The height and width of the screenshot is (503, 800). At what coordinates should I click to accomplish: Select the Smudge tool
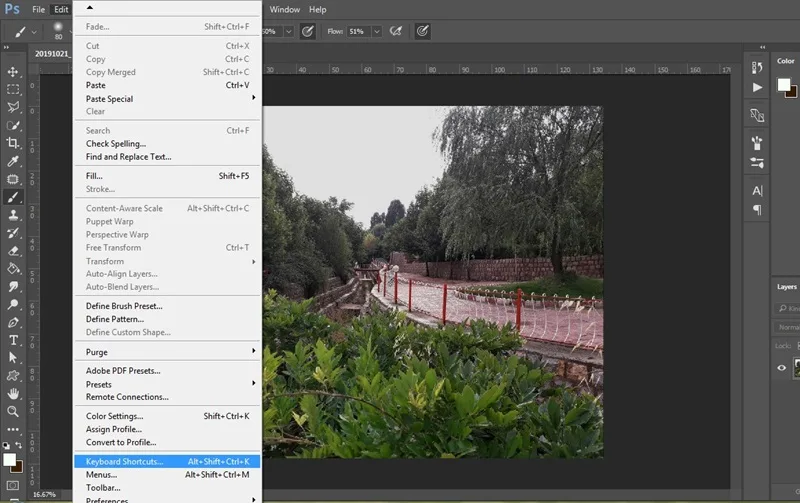click(13, 287)
